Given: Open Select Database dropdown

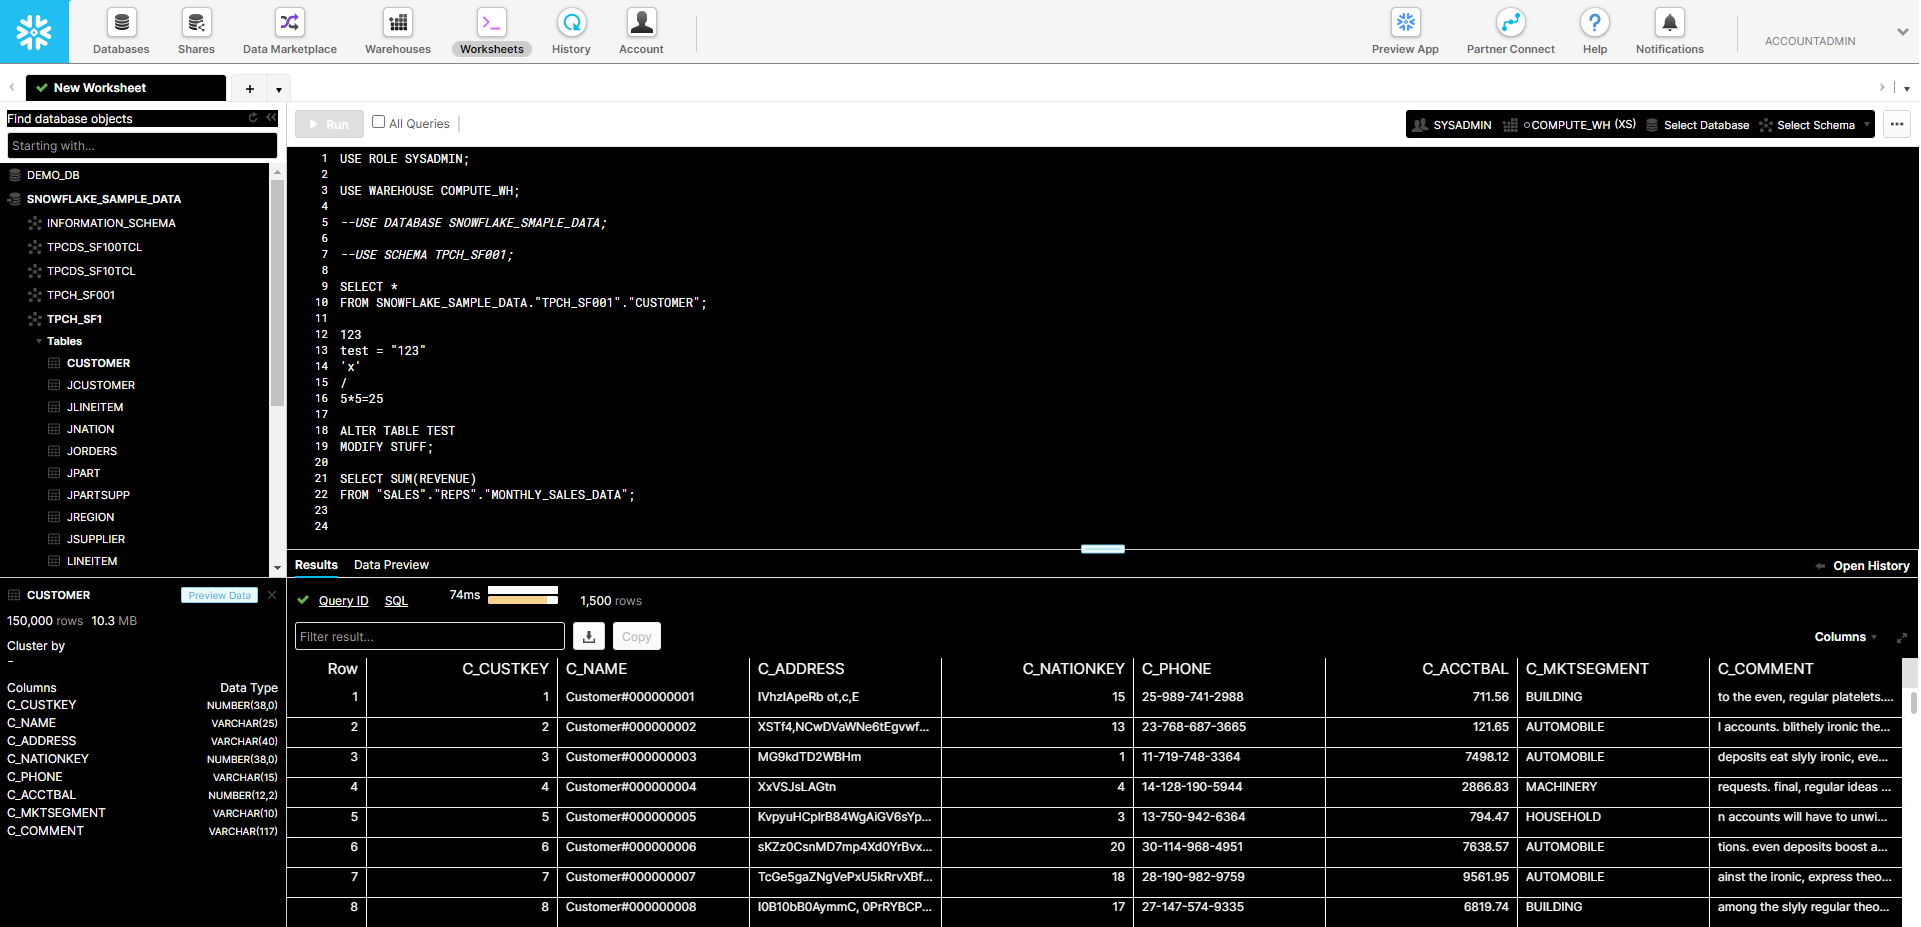Looking at the screenshot, I should coord(1697,125).
